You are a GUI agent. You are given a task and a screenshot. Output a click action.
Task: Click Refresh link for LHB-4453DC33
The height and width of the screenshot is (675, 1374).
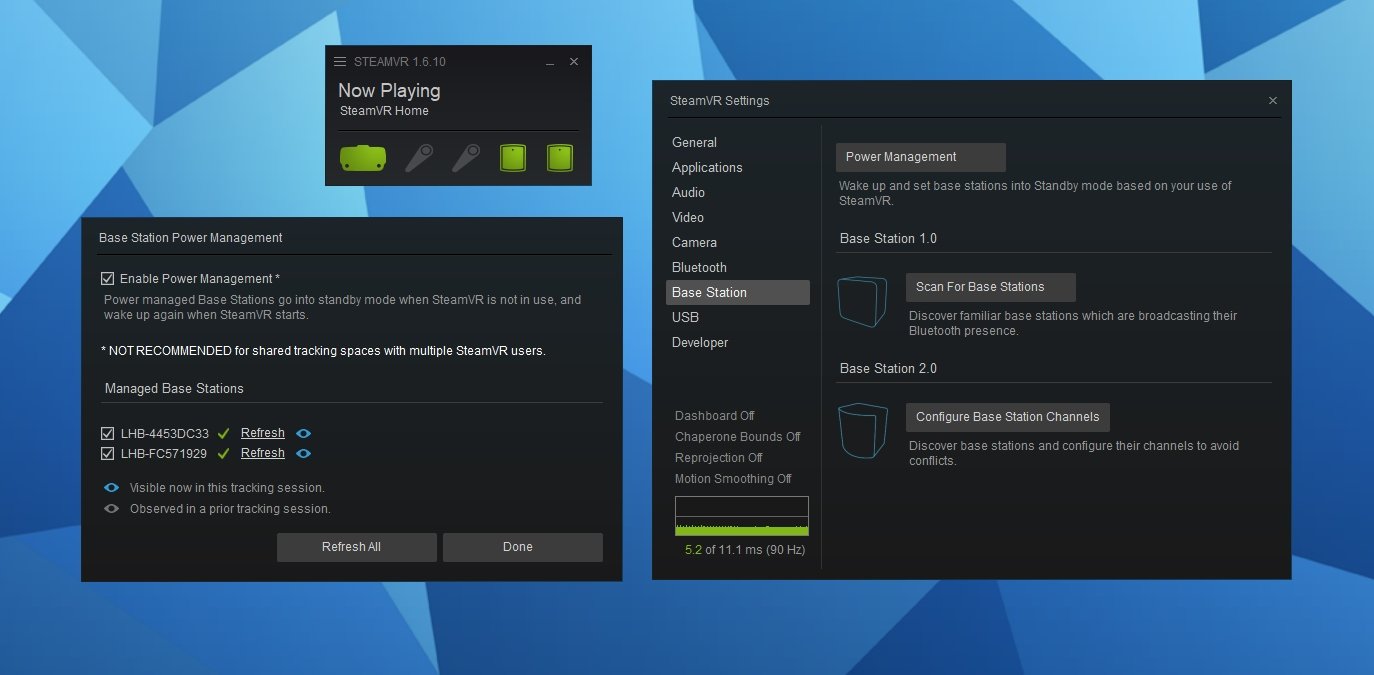tap(263, 433)
